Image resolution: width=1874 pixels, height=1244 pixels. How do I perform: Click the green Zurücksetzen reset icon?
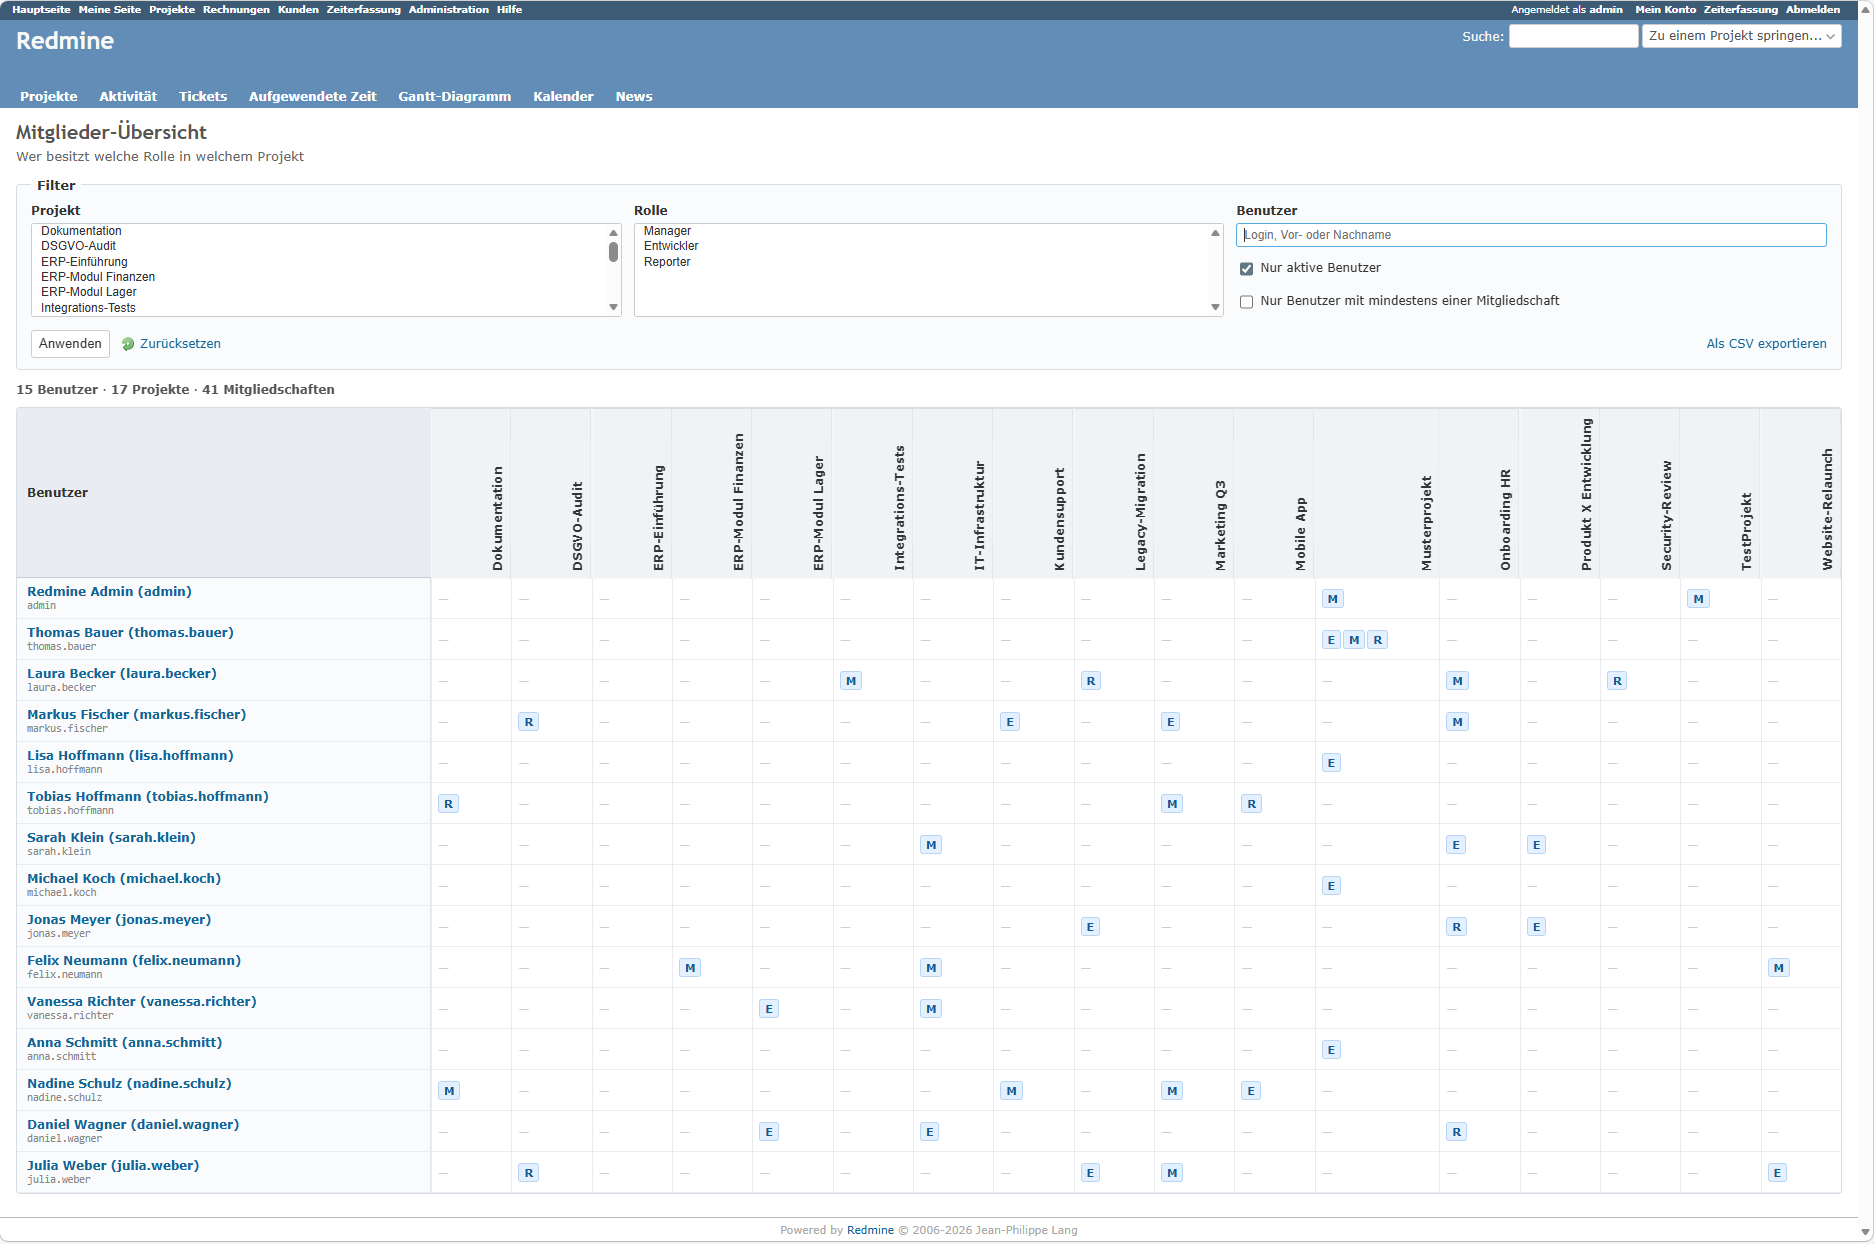[x=128, y=344]
